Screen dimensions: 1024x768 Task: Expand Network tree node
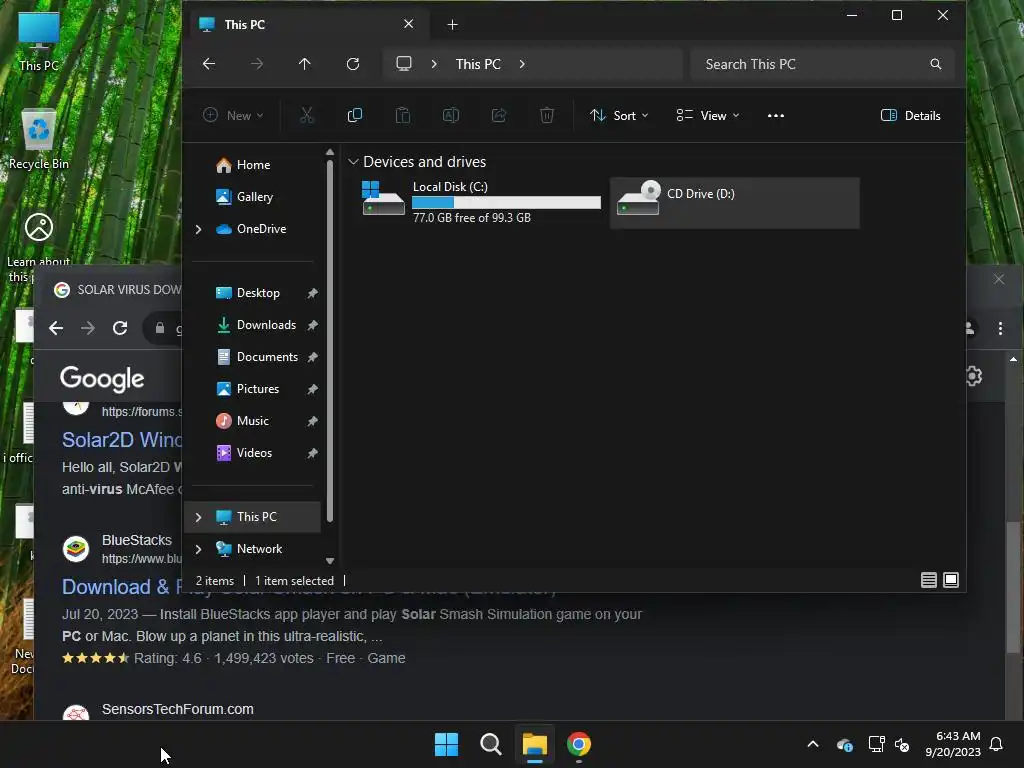pos(199,549)
